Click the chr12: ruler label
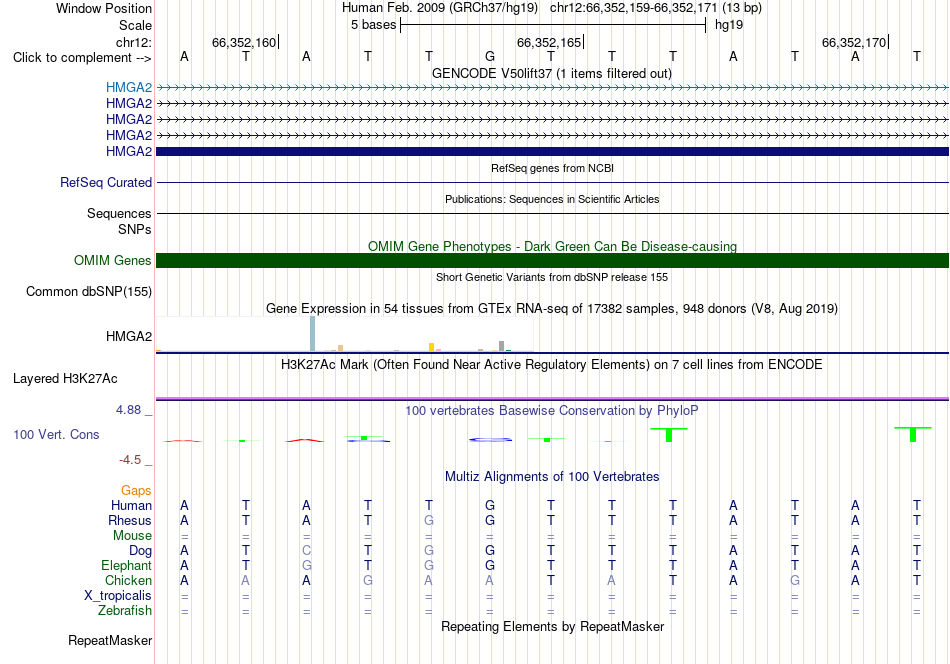950x664 pixels. tap(133, 42)
